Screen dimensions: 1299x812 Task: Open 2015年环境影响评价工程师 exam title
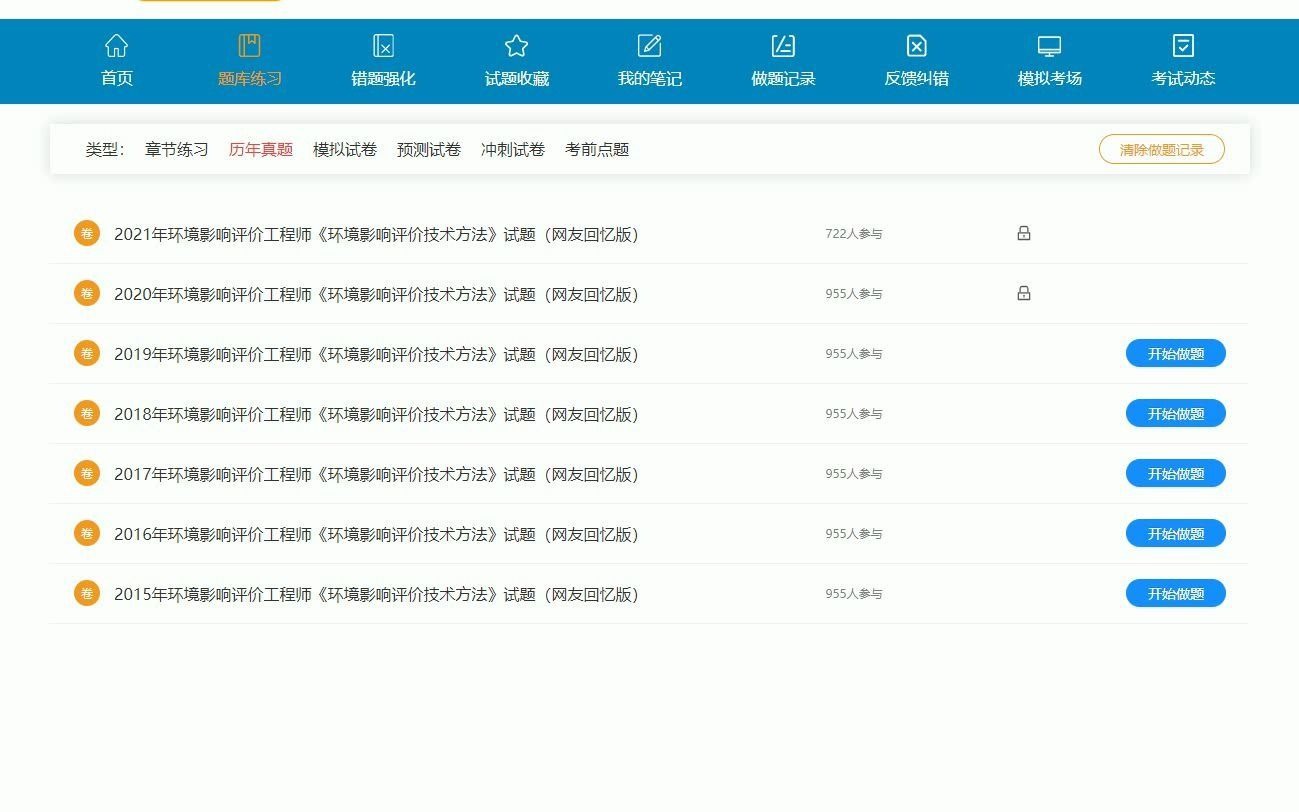pyautogui.click(x=376, y=594)
